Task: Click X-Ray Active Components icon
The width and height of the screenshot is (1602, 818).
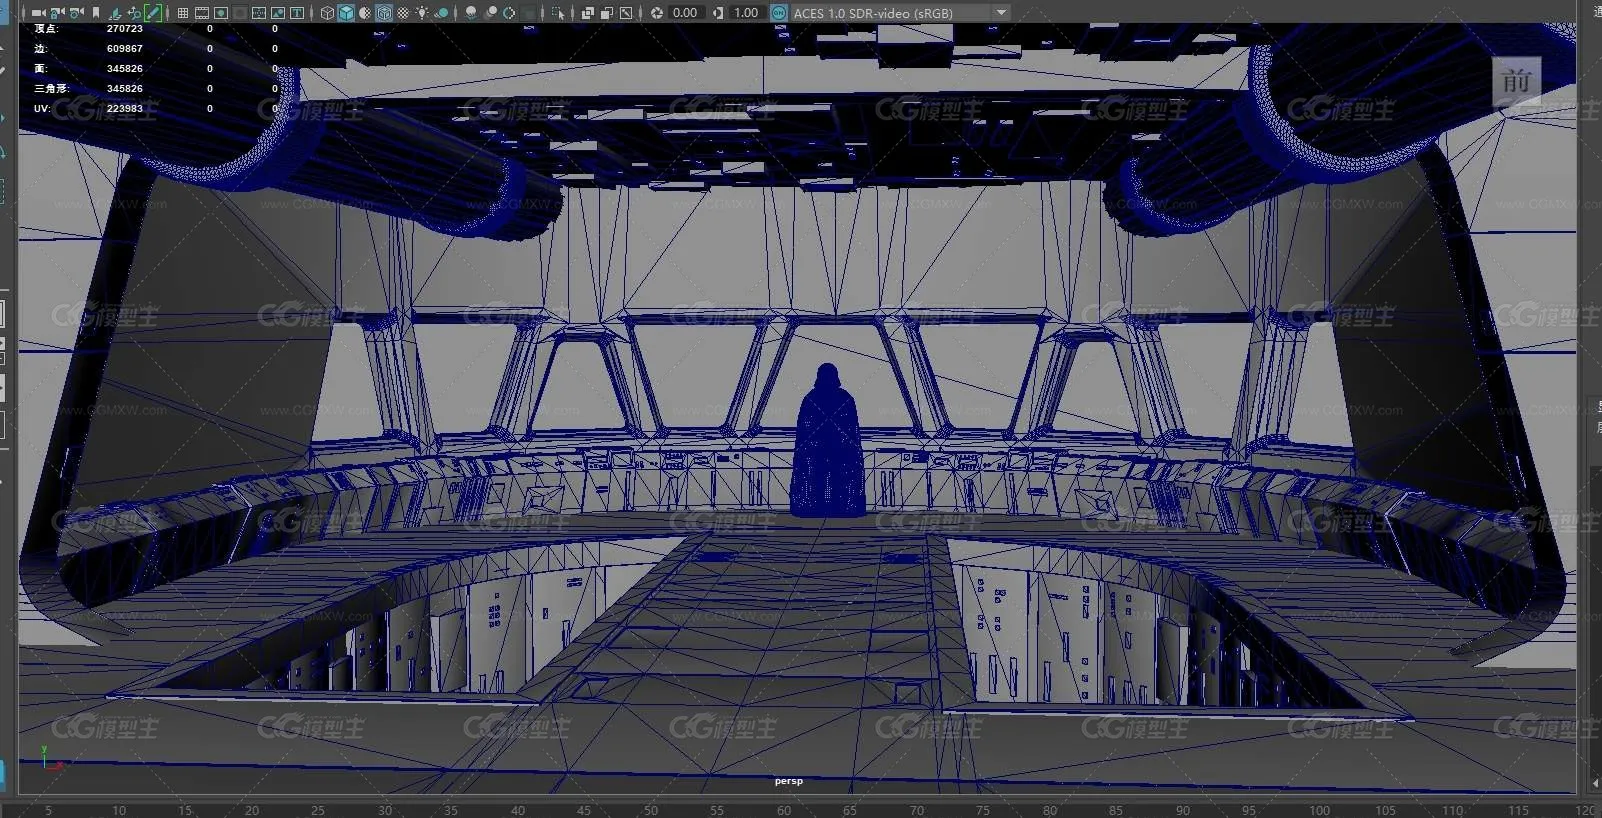Action: point(606,13)
